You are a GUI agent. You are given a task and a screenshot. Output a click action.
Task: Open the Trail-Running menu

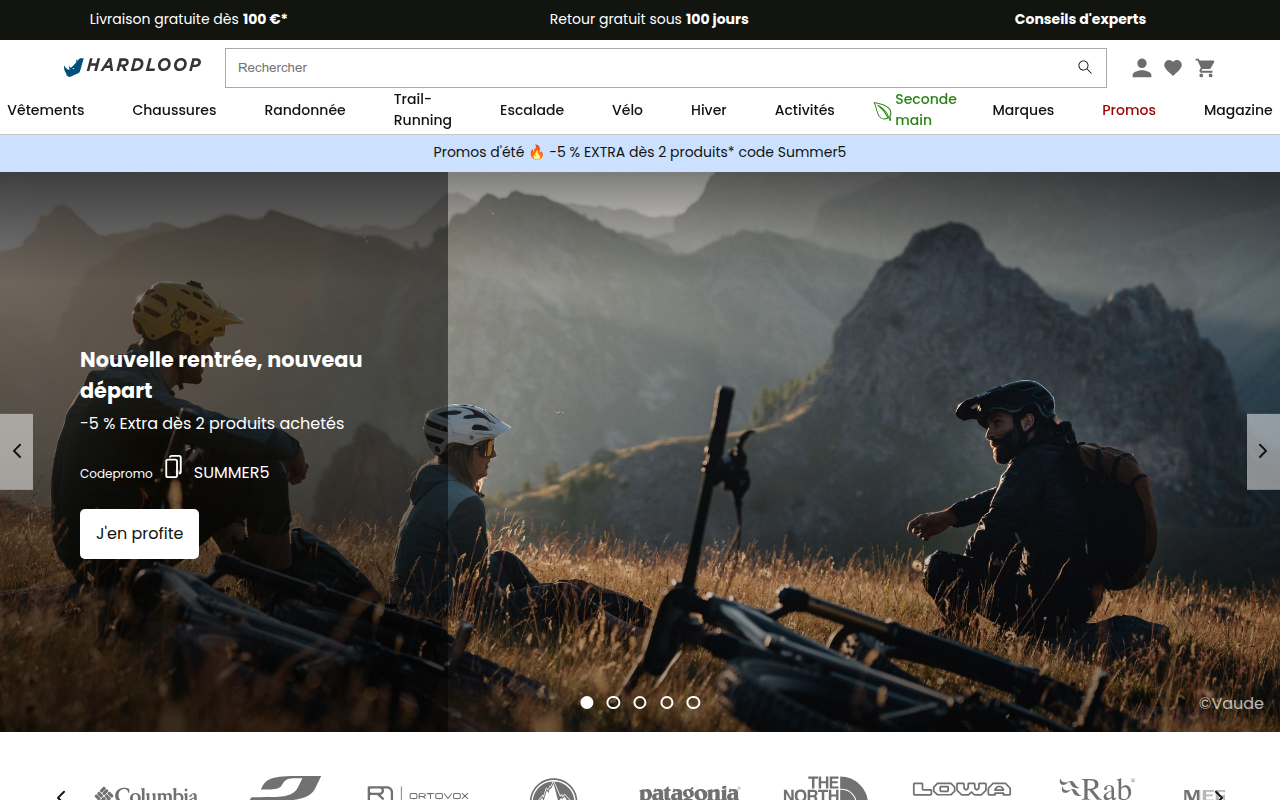[x=423, y=110]
